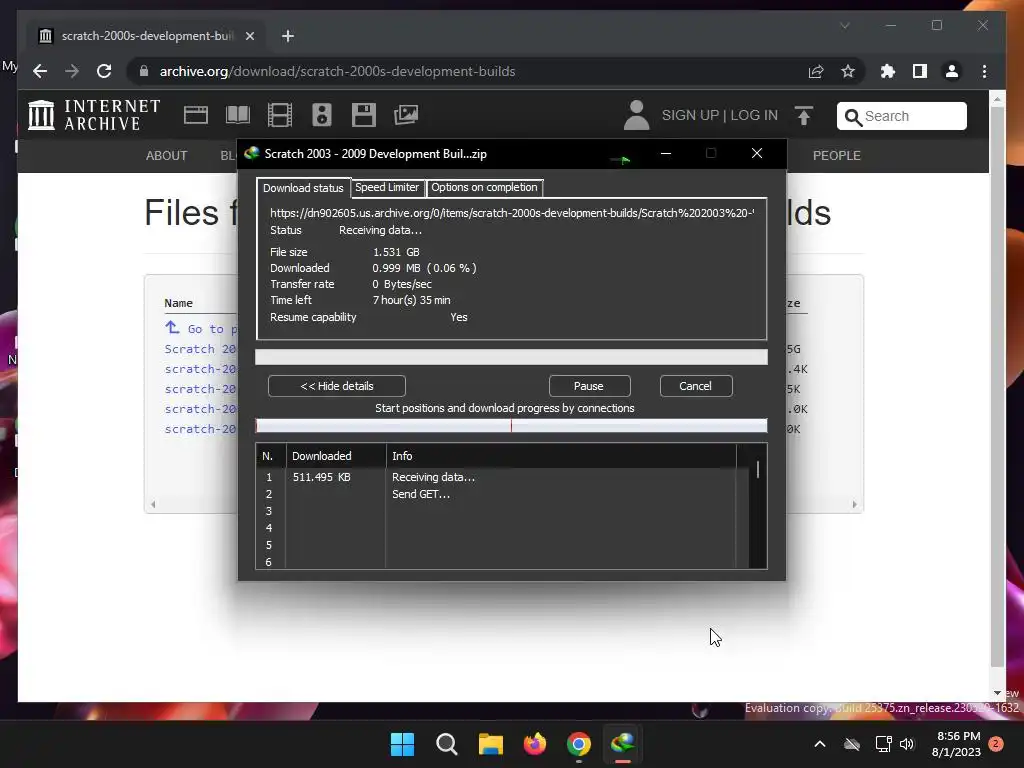The image size is (1024, 768).
Task: Open the Software floppy disk icon
Action: click(364, 115)
